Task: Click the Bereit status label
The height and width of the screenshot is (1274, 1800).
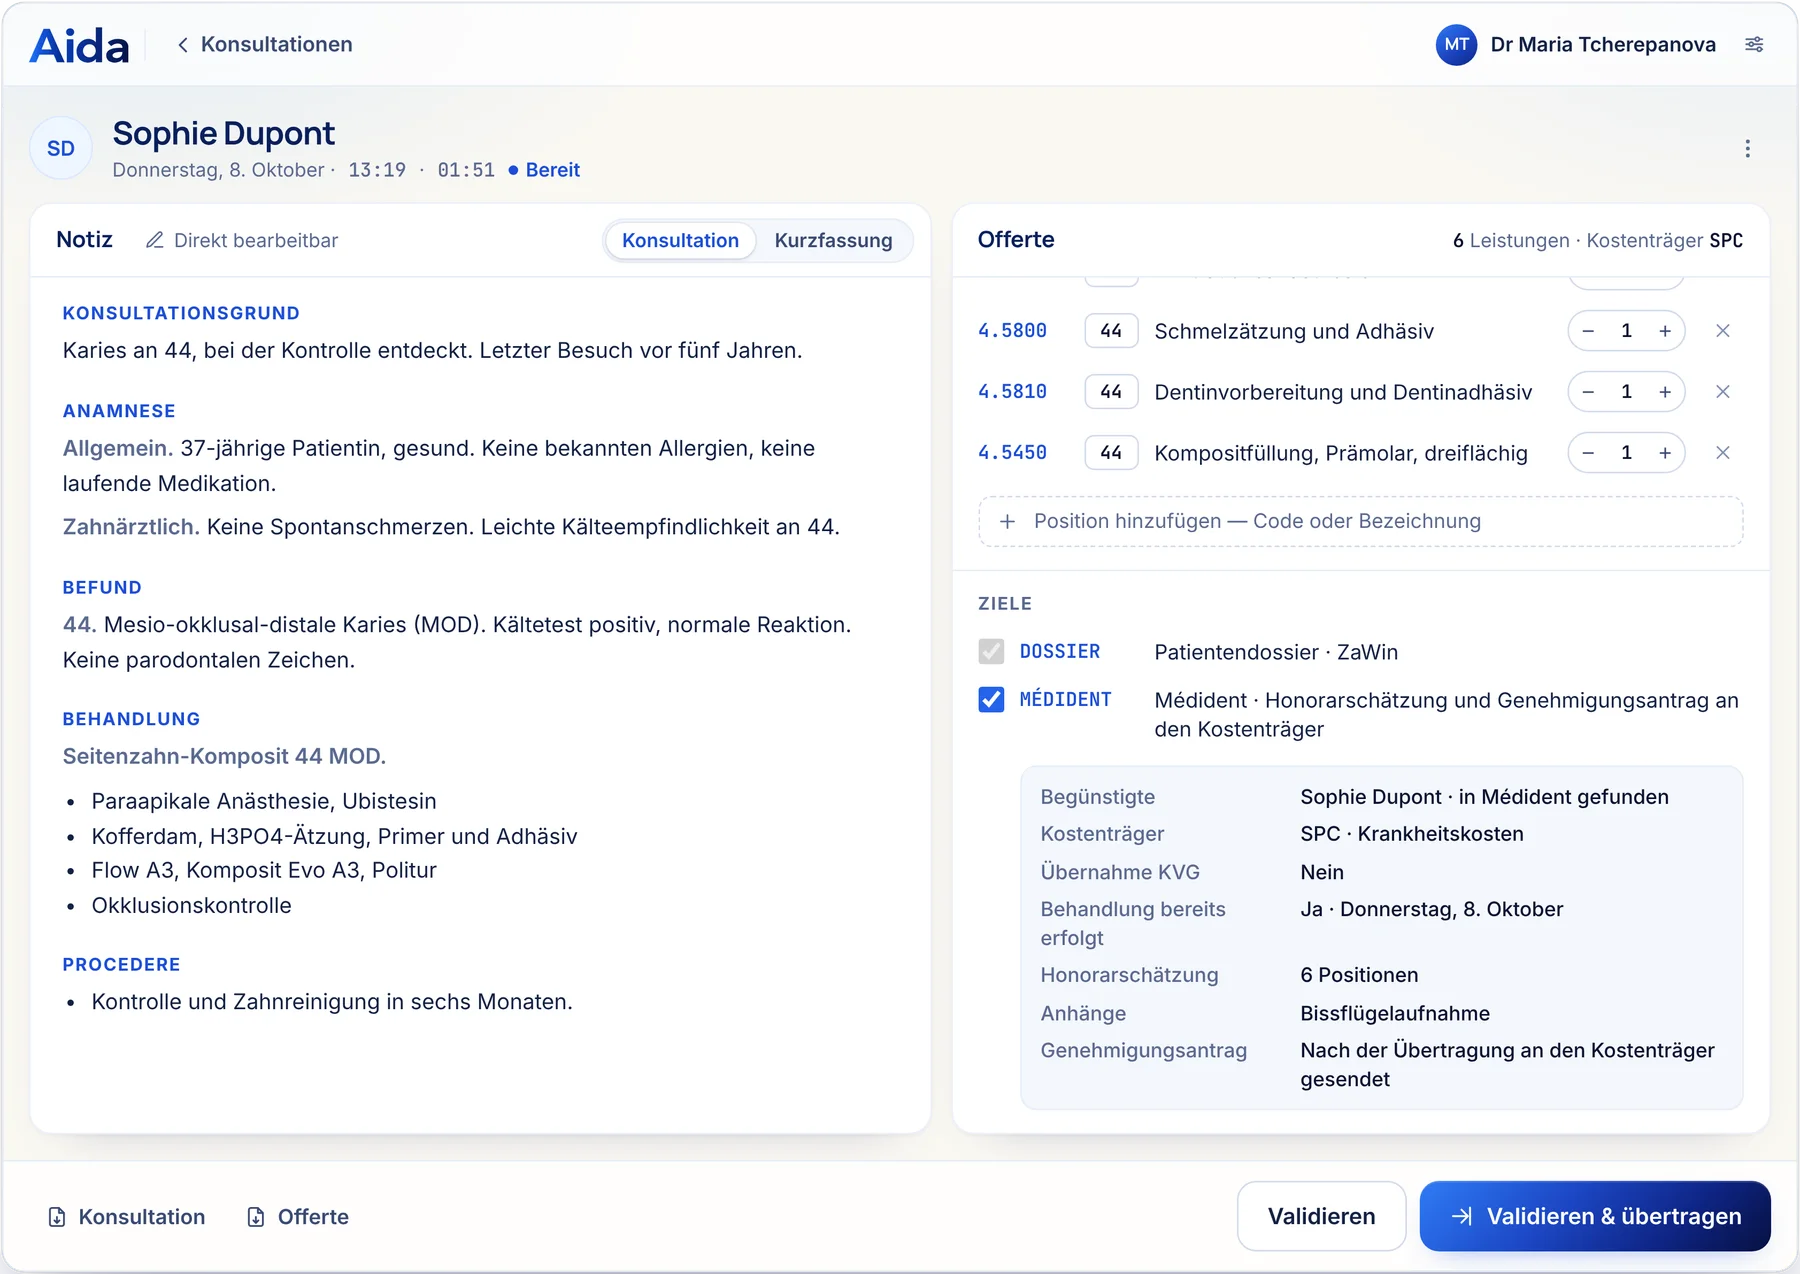Action: click(x=552, y=170)
